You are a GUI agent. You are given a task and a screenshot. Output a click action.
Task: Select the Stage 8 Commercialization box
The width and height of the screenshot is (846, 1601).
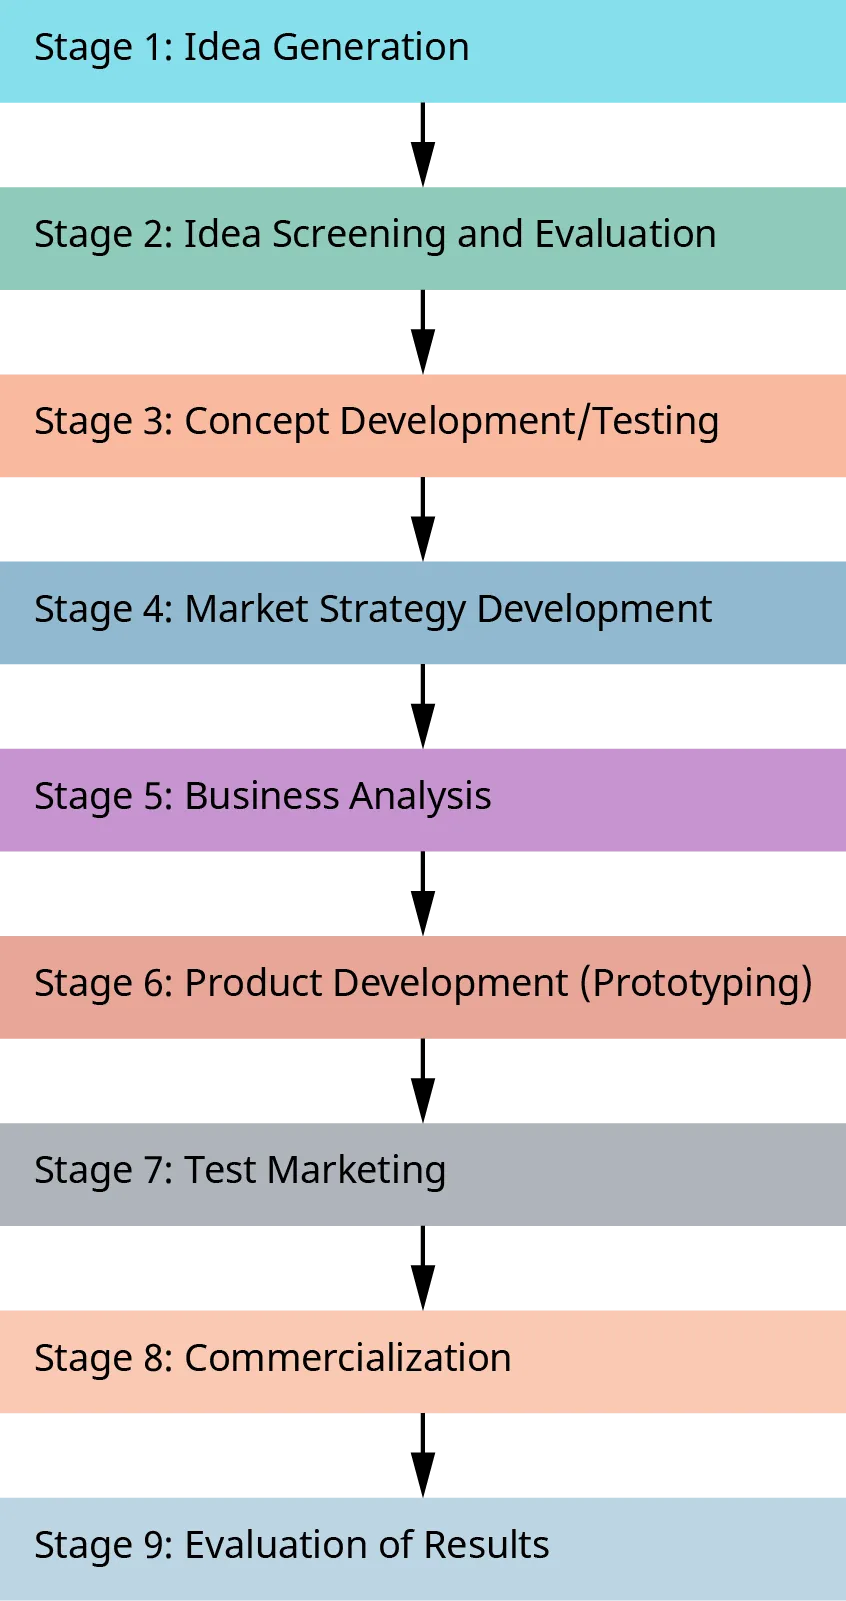423,1361
